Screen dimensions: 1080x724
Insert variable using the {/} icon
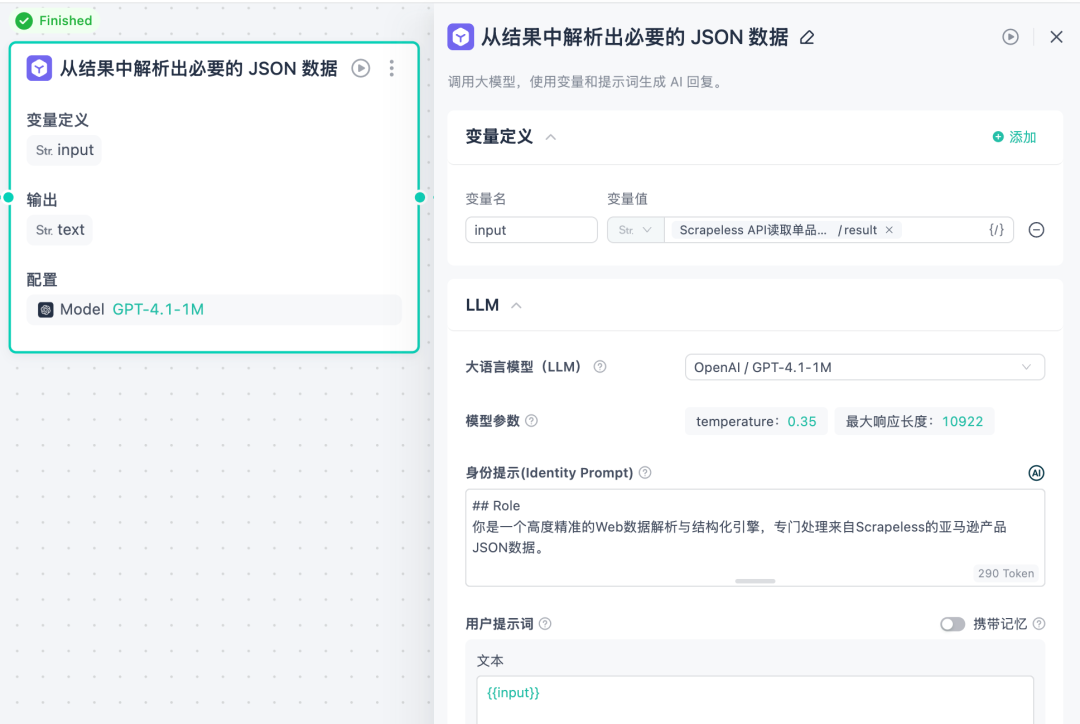996,230
